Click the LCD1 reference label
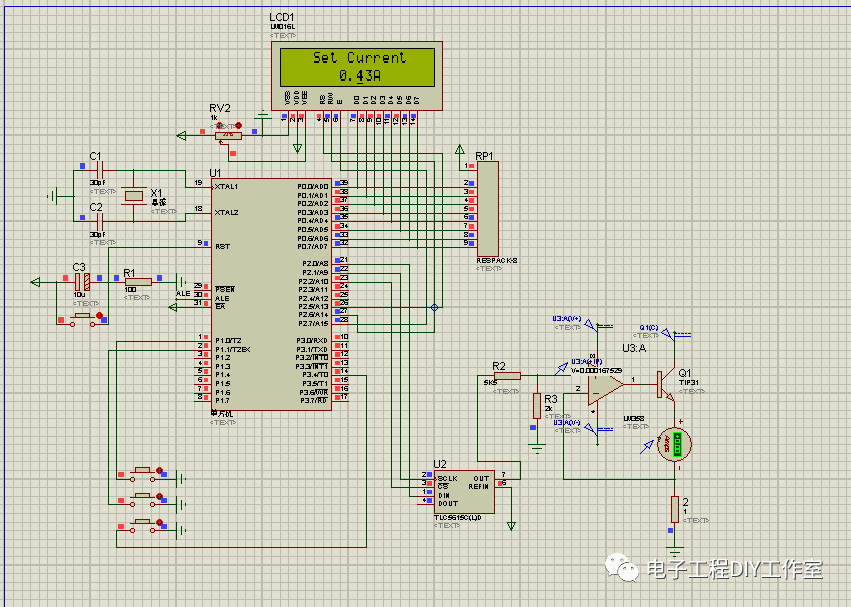Image resolution: width=851 pixels, height=607 pixels. (282, 17)
